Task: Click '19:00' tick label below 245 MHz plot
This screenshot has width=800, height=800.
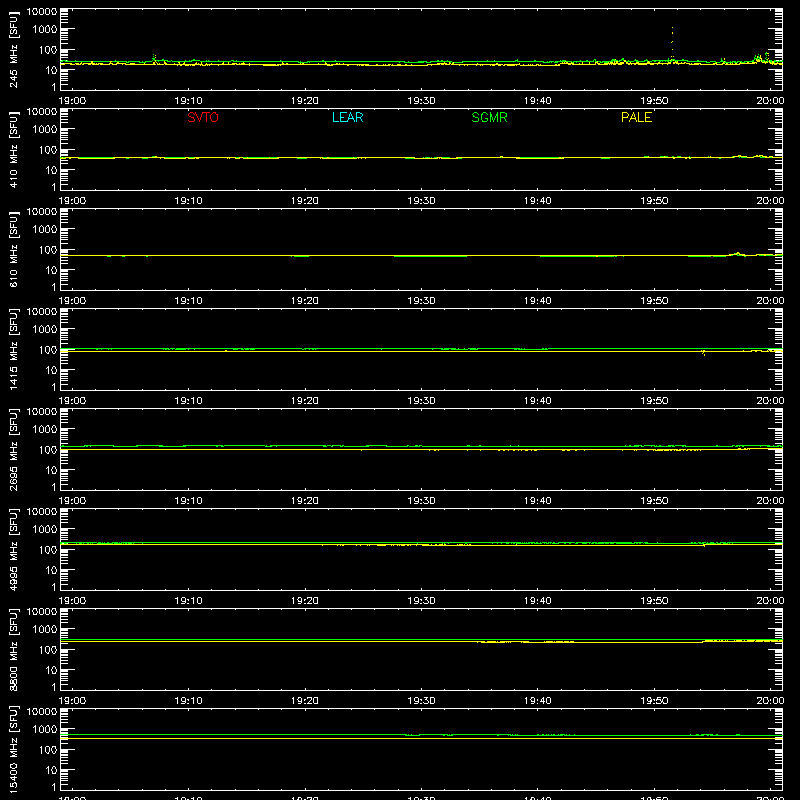Action: [x=72, y=101]
